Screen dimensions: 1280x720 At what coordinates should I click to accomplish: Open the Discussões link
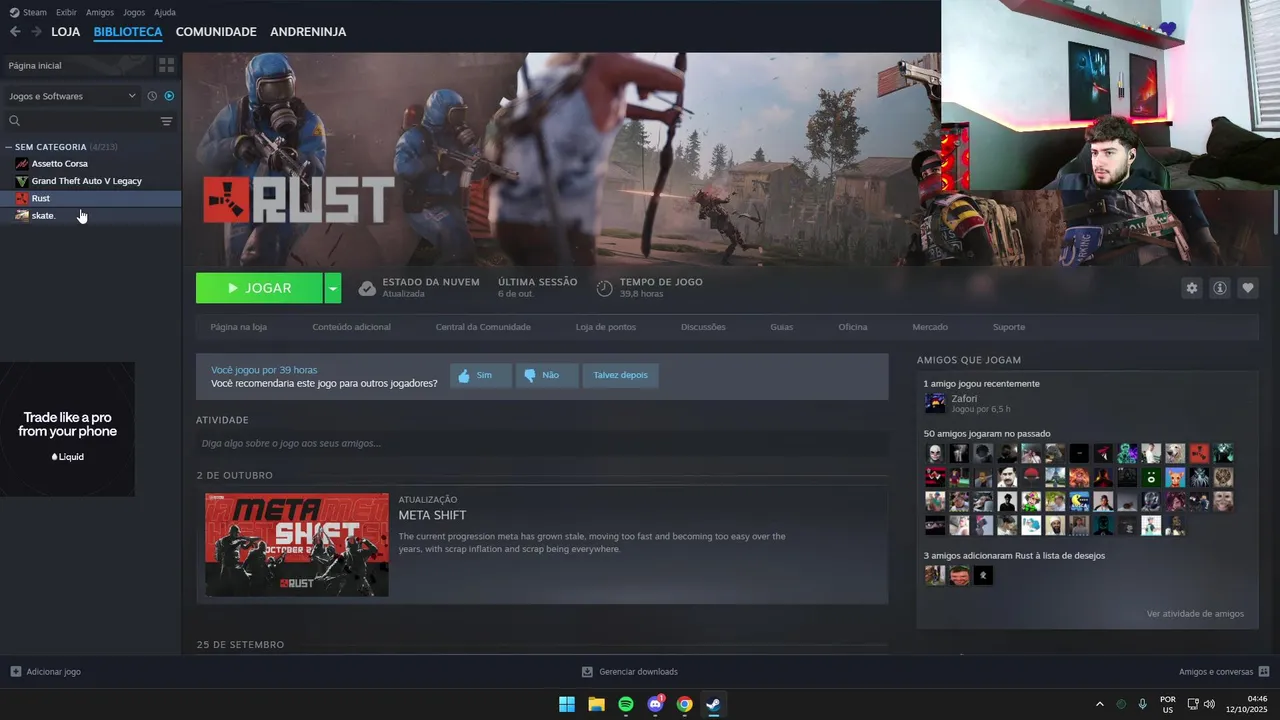[703, 327]
